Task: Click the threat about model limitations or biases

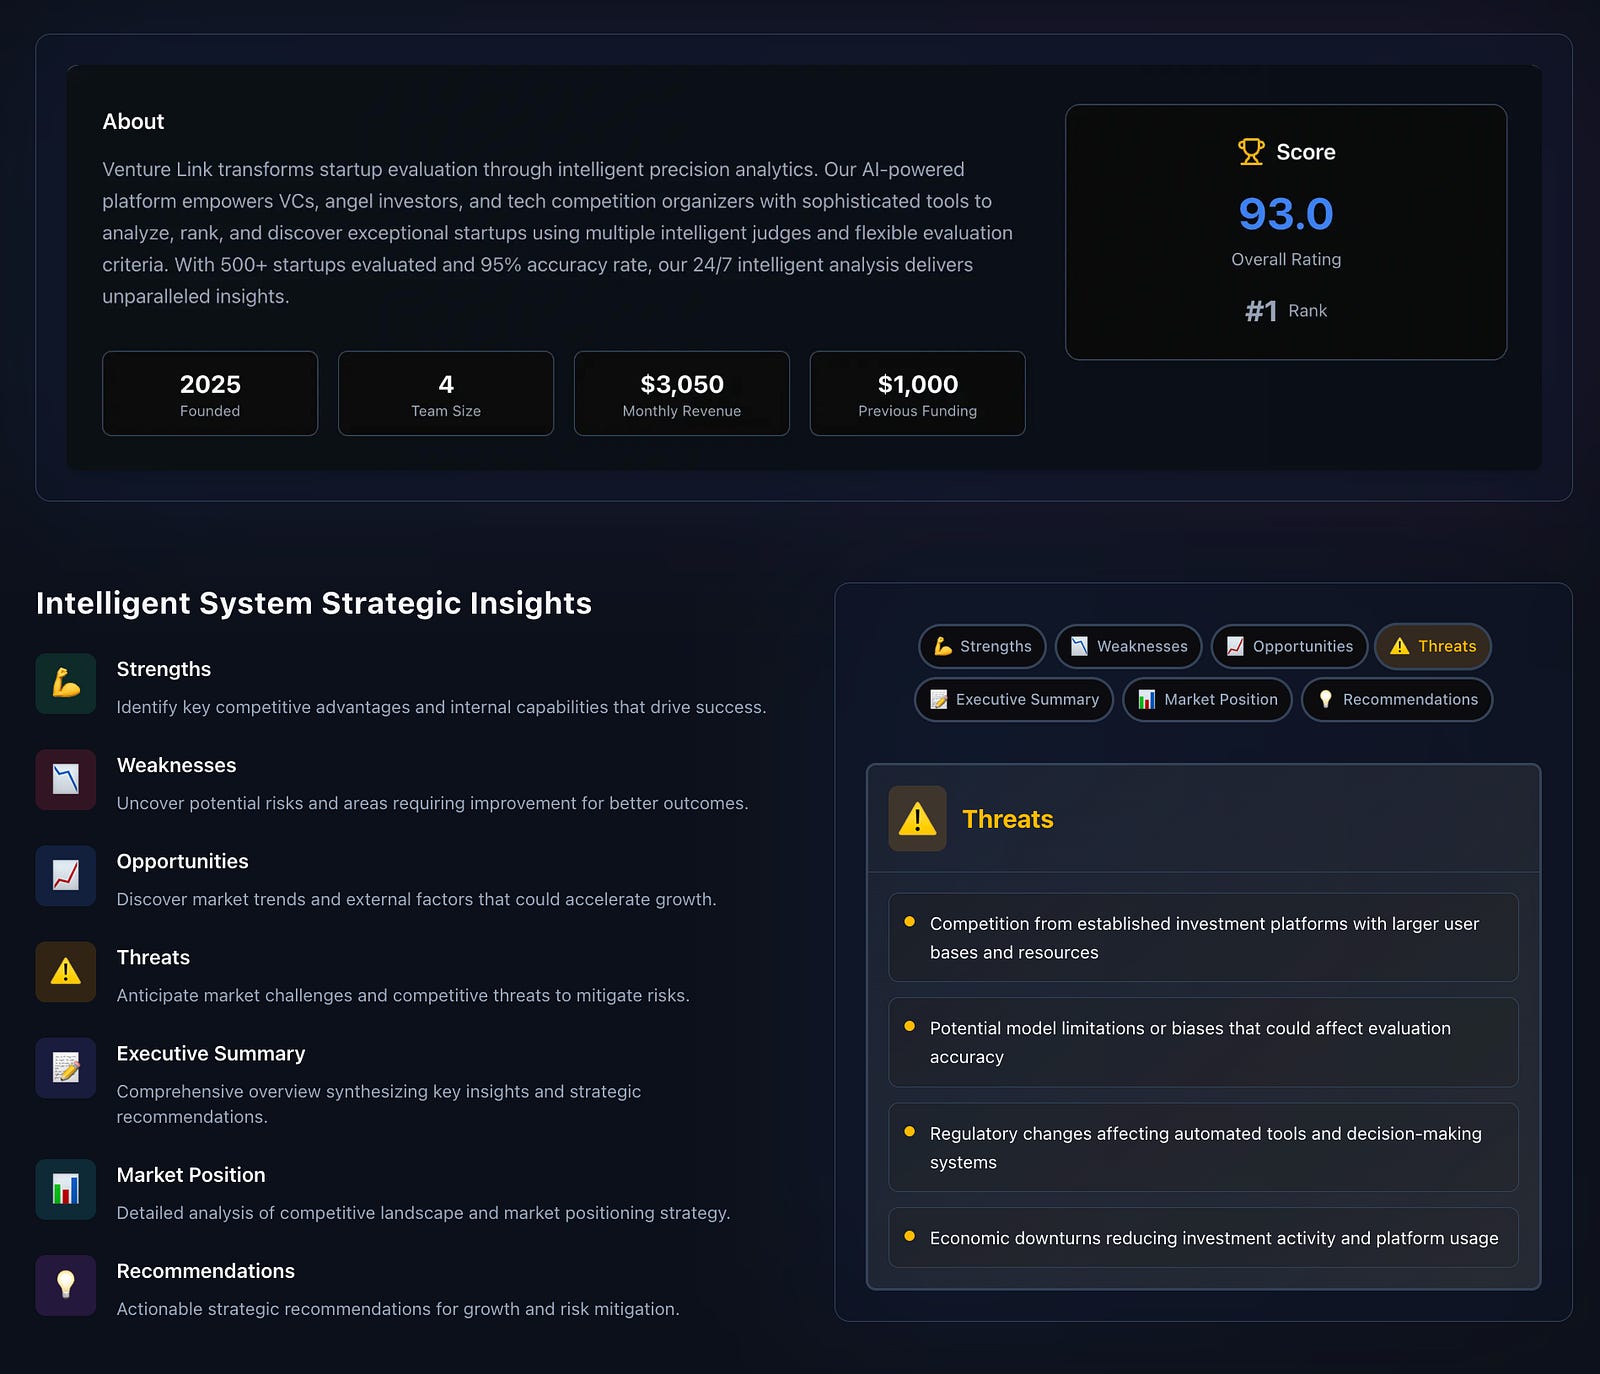Action: [x=1203, y=1042]
